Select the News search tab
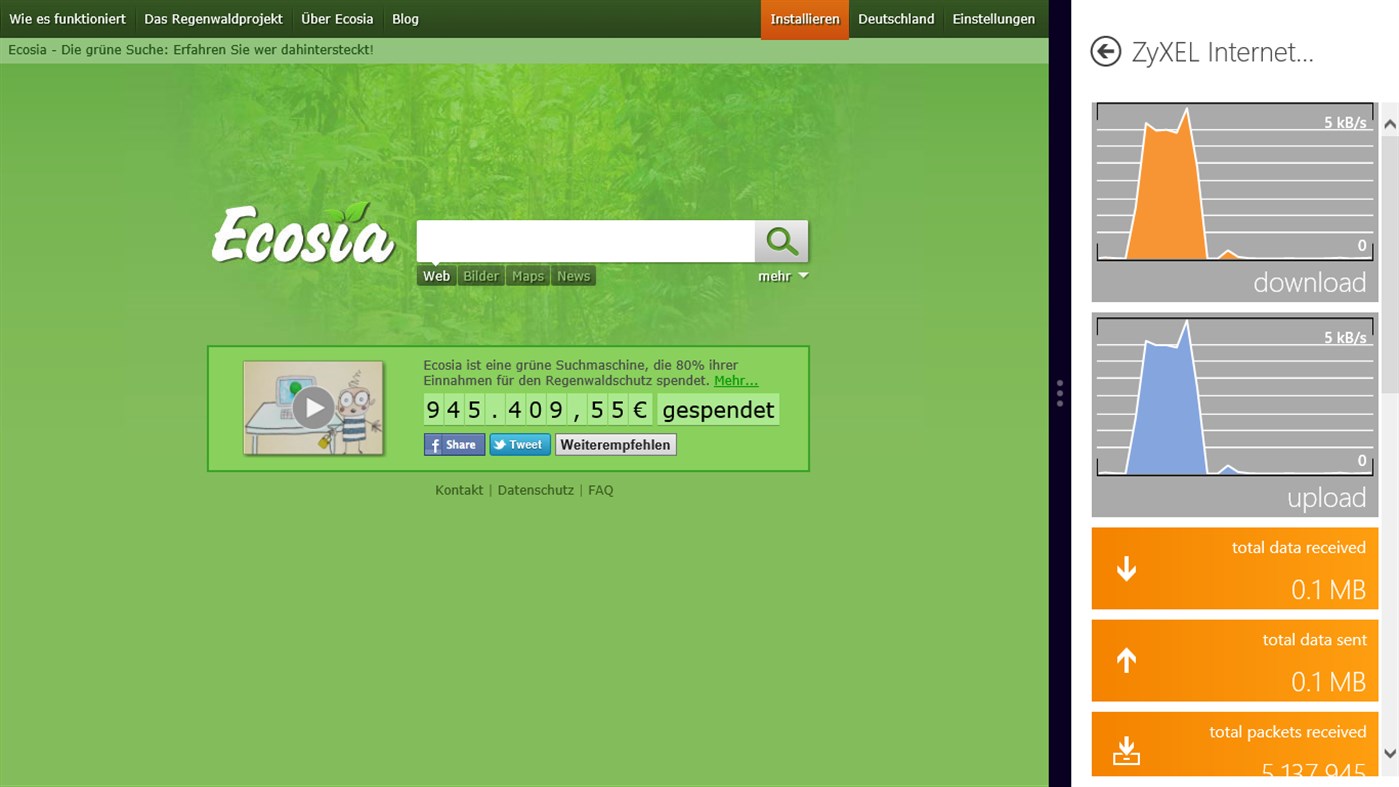1399x787 pixels. point(573,276)
